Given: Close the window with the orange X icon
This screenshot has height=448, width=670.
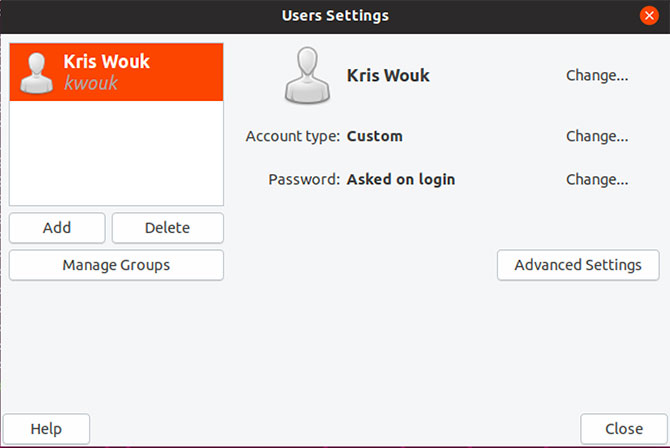Looking at the screenshot, I should tap(650, 16).
